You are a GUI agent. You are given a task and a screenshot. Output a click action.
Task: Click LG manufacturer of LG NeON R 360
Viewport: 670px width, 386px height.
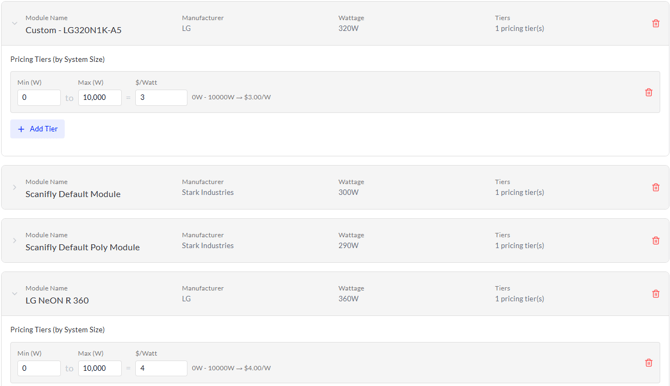(x=186, y=299)
